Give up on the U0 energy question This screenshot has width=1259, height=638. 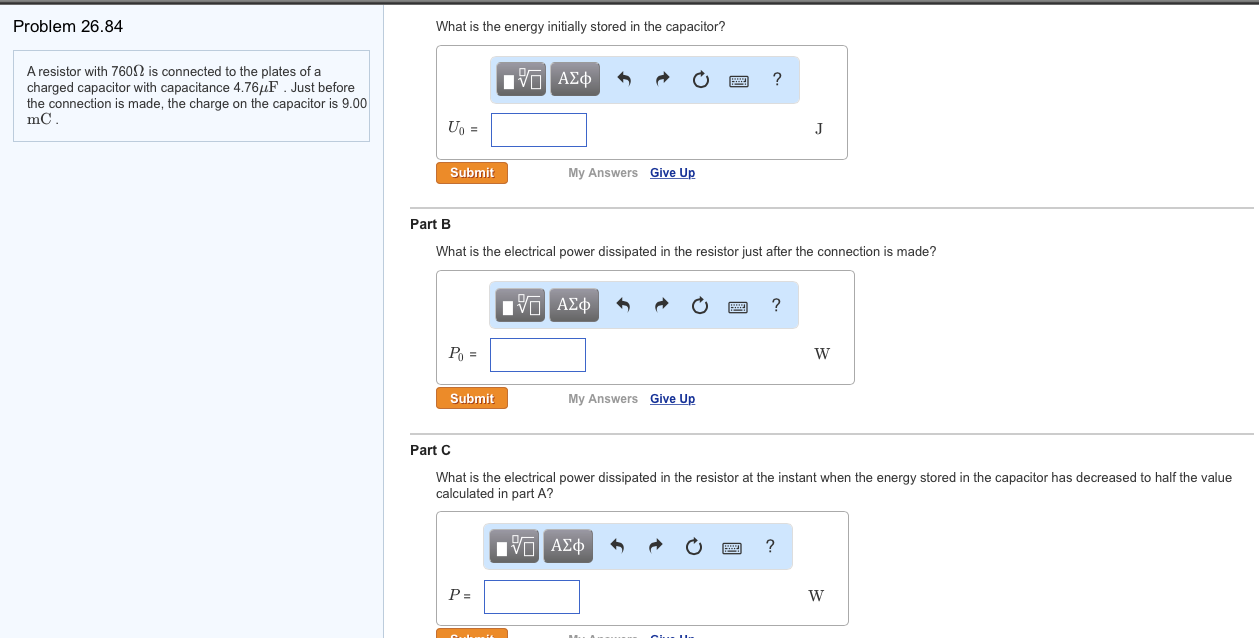tap(672, 173)
